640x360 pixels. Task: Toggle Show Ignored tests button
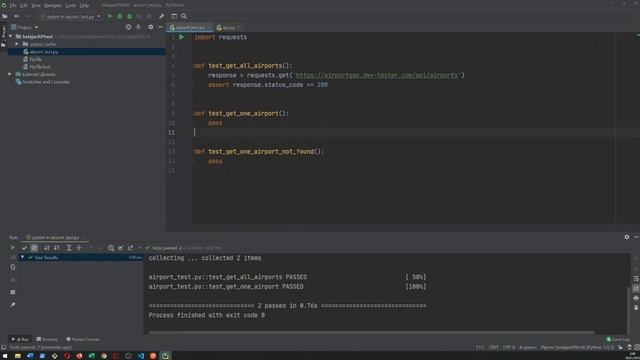[34, 248]
